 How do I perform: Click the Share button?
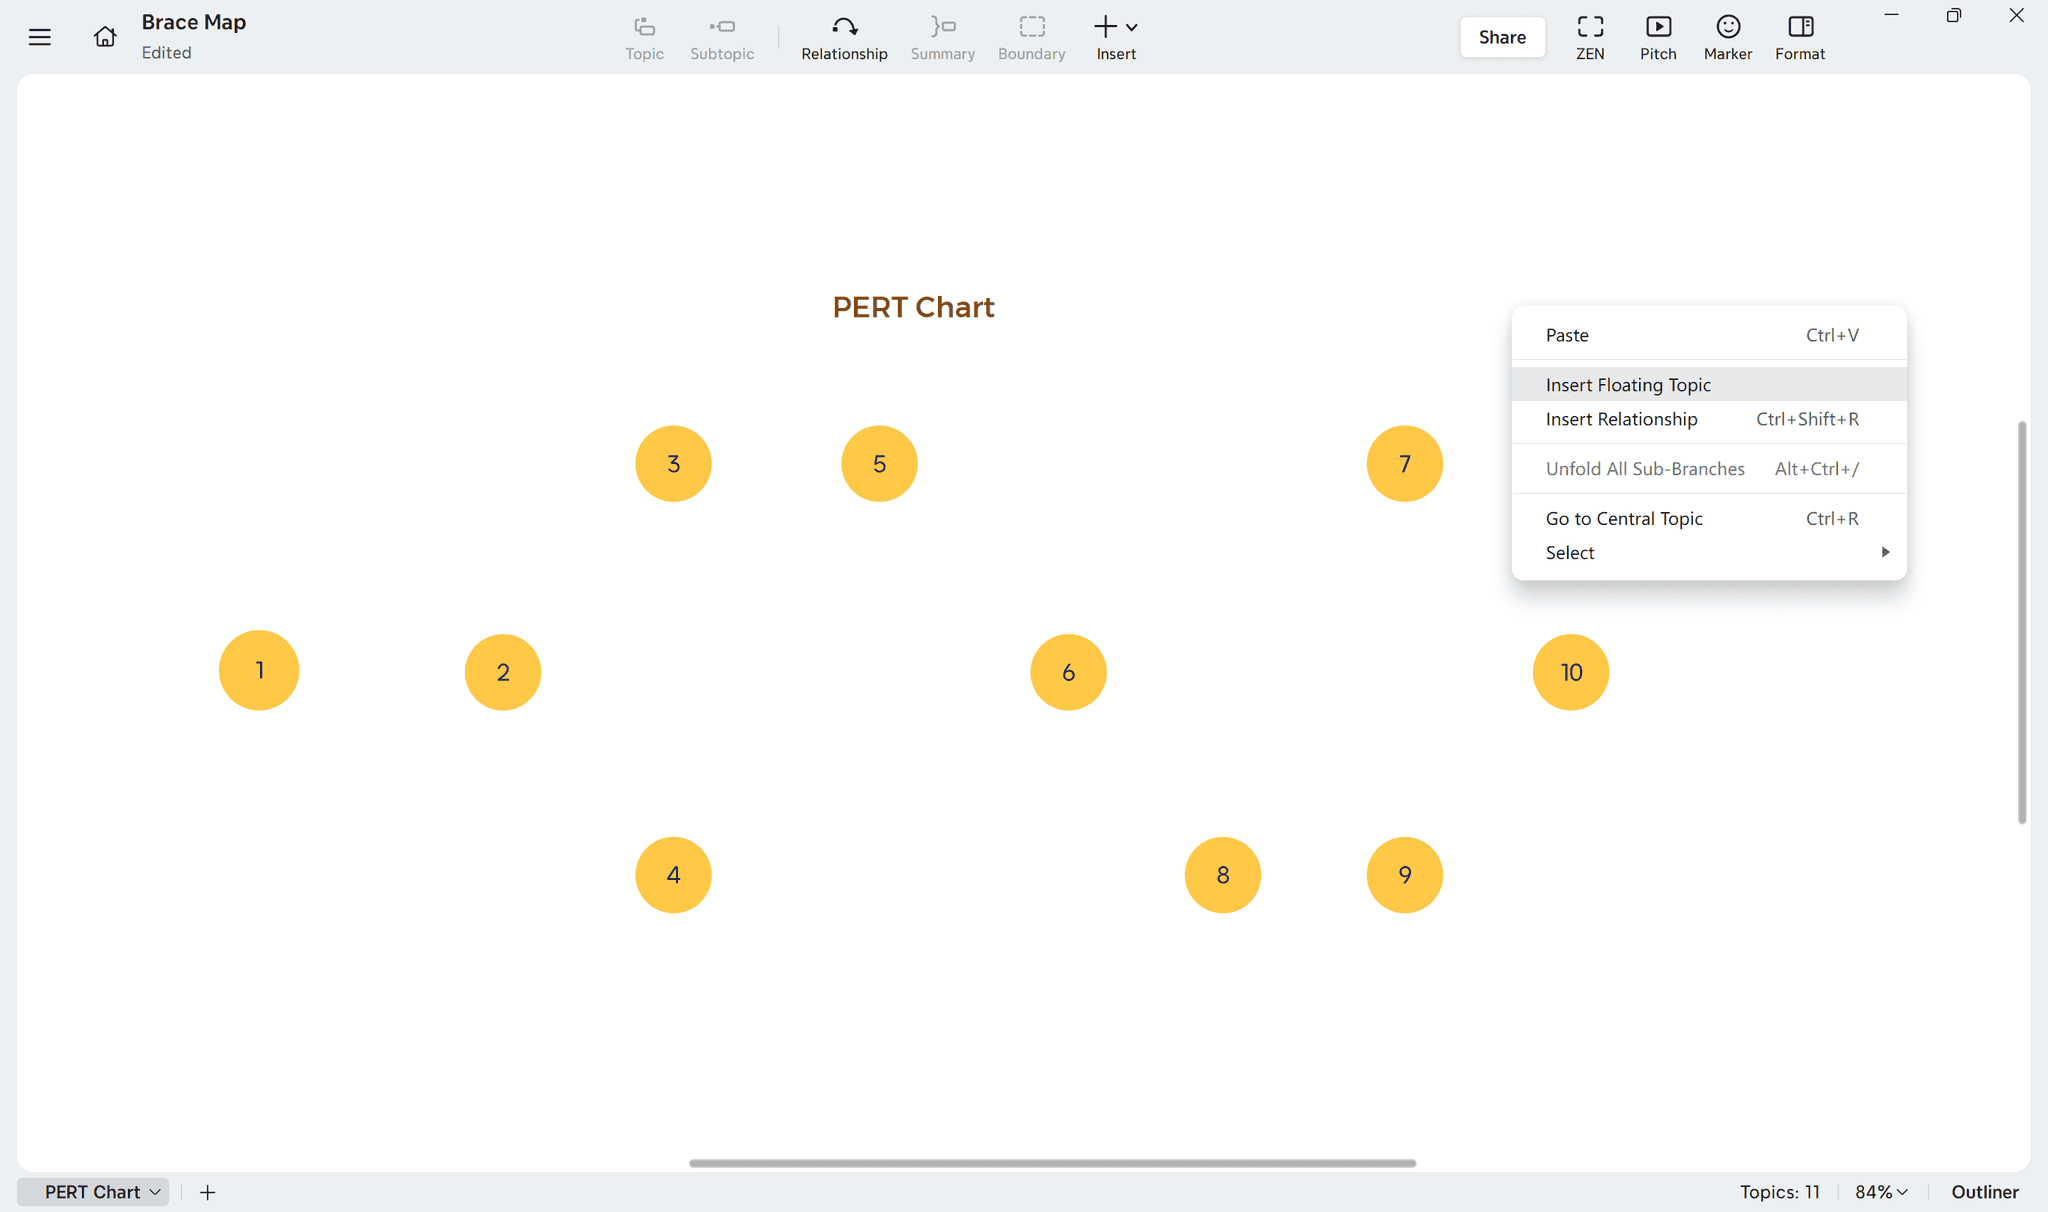[1502, 37]
